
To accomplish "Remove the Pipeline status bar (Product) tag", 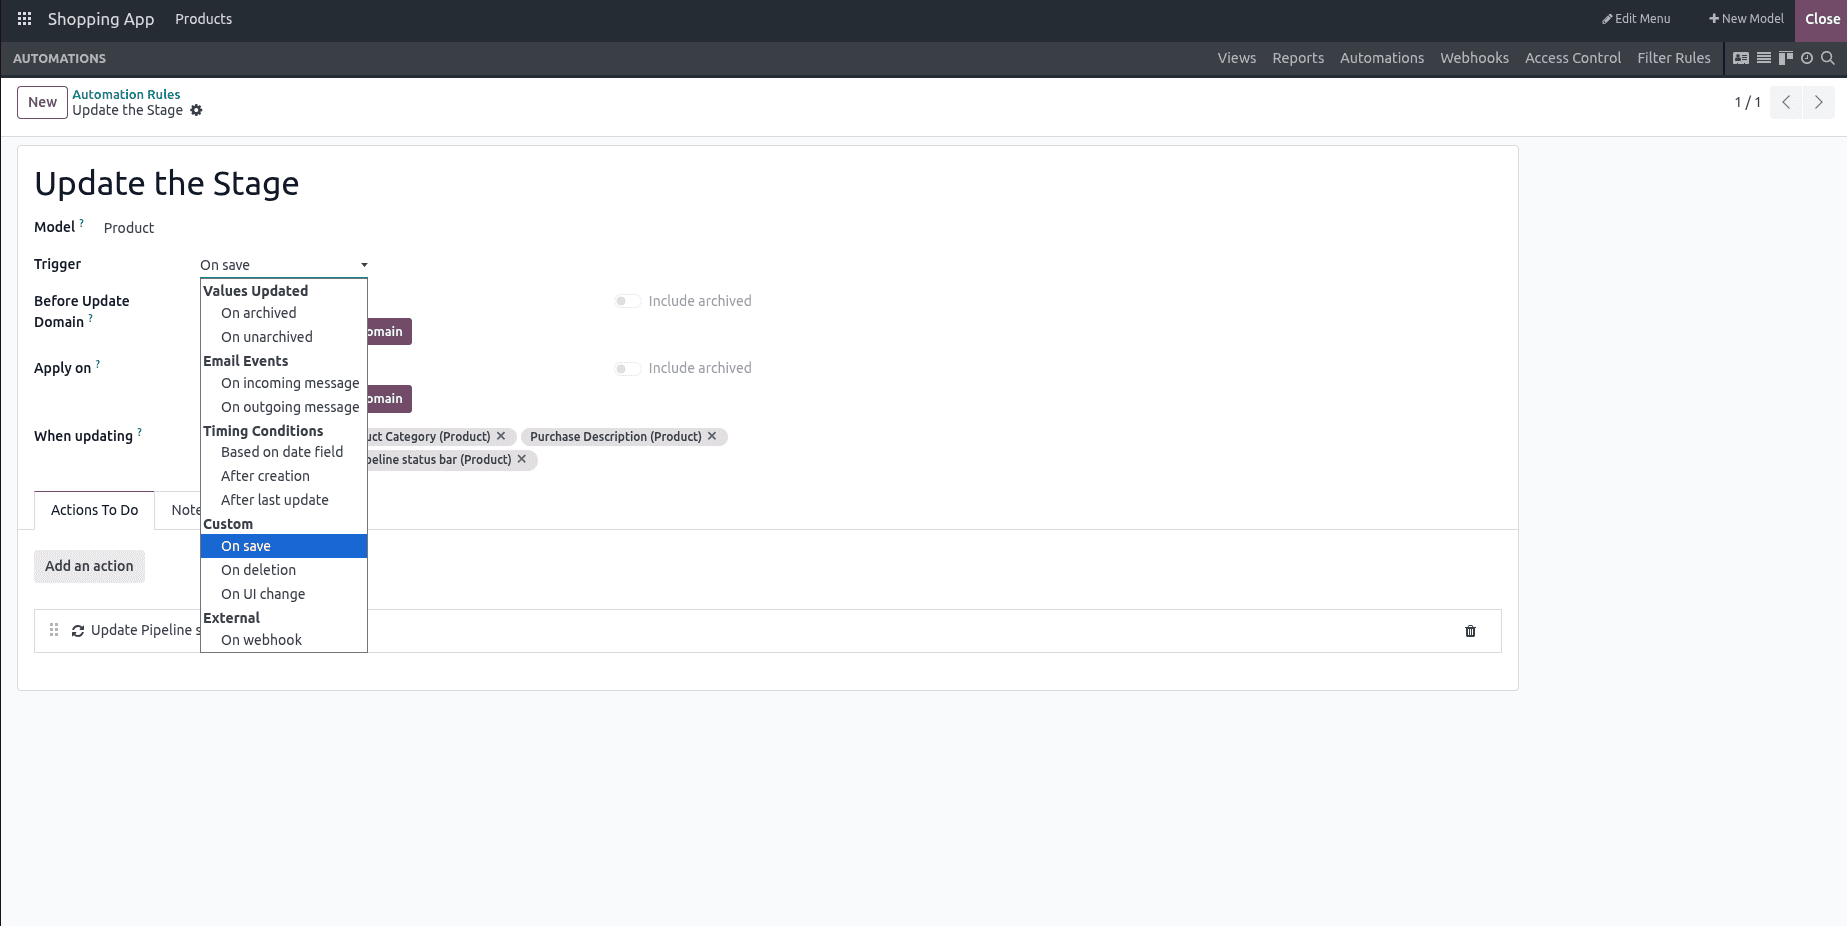I will point(521,459).
